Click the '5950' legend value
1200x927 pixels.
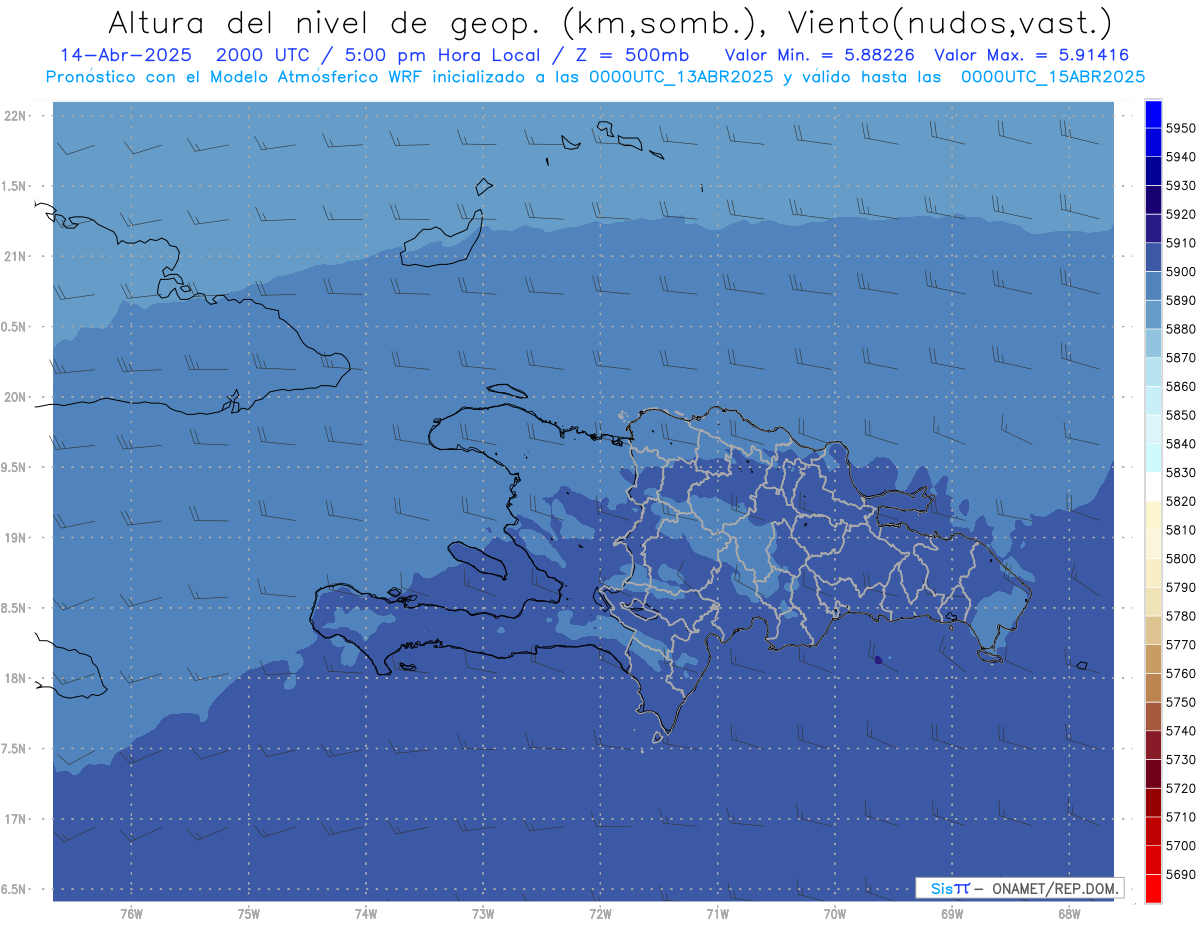[1180, 128]
